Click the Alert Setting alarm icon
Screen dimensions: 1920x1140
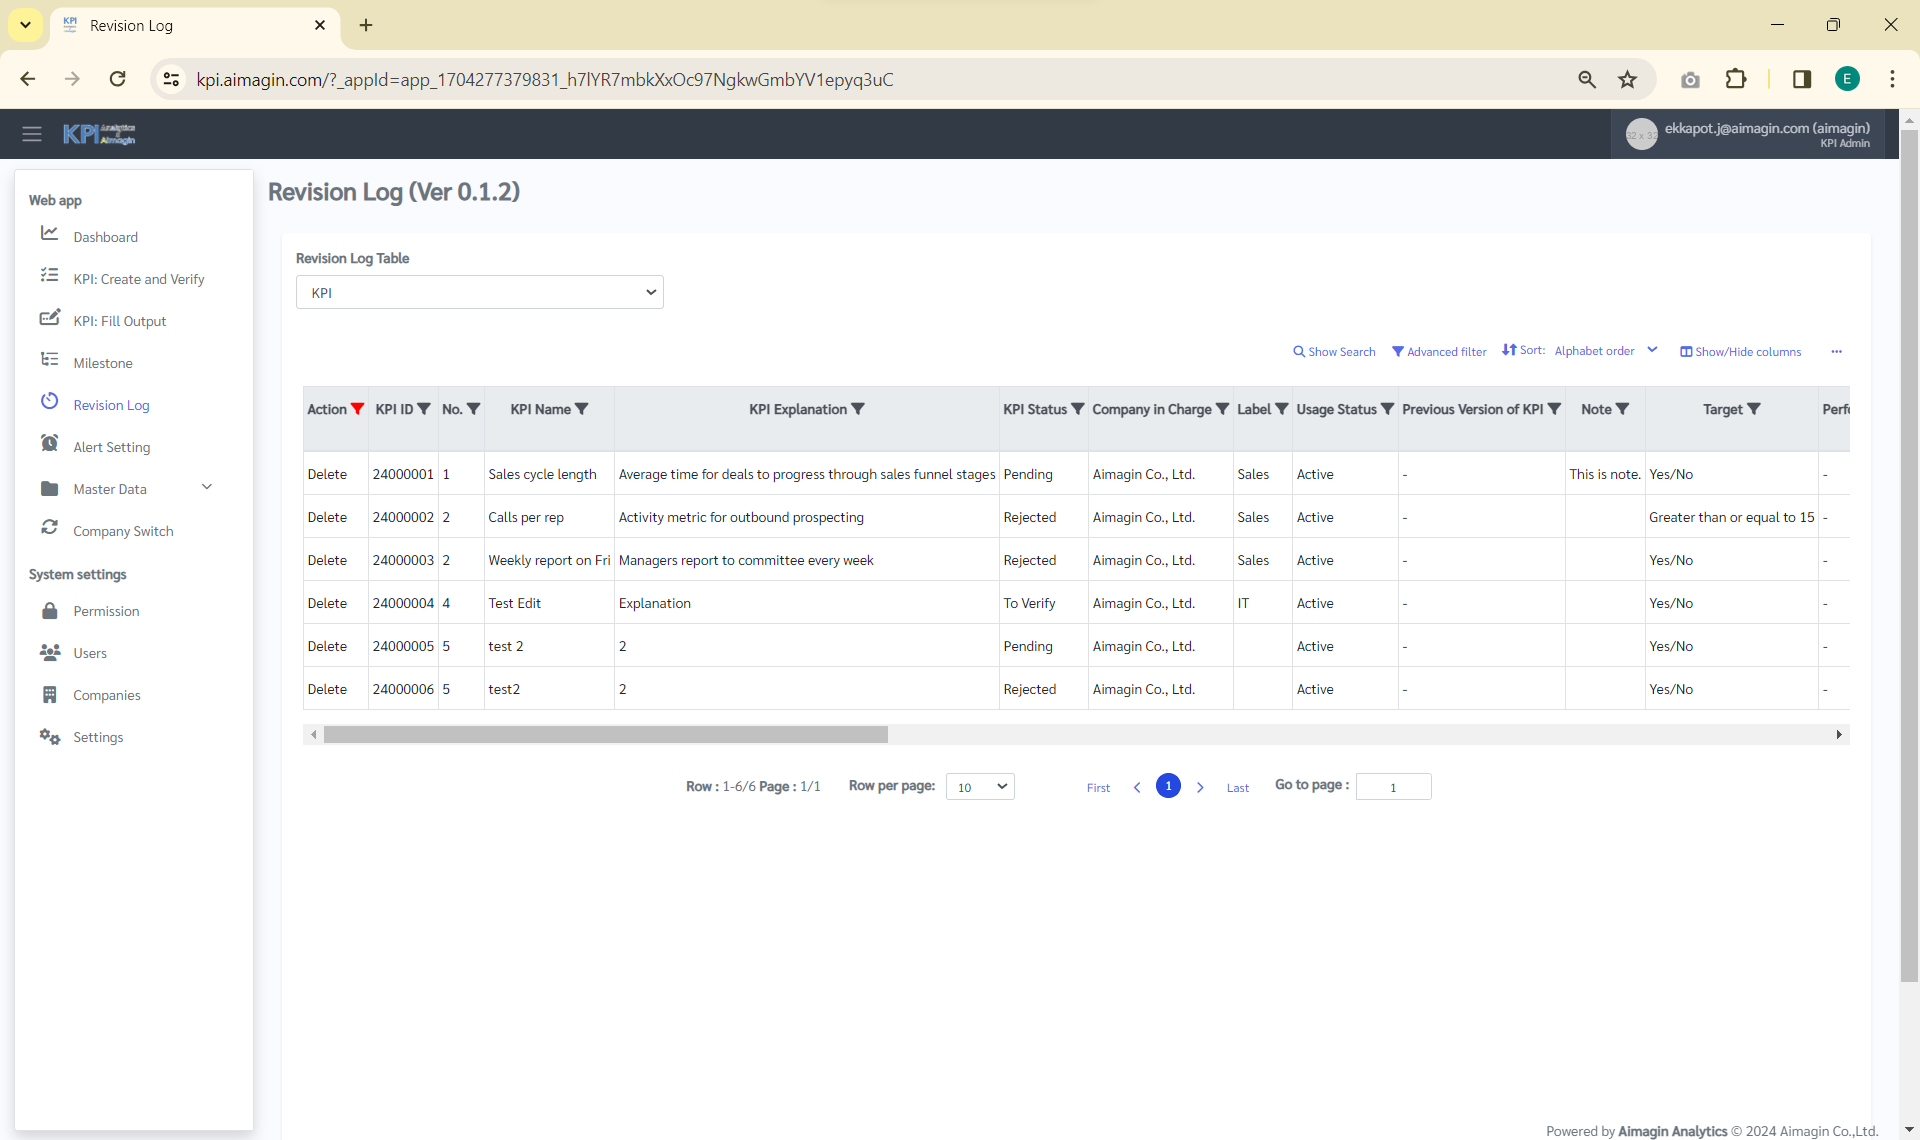(x=49, y=444)
